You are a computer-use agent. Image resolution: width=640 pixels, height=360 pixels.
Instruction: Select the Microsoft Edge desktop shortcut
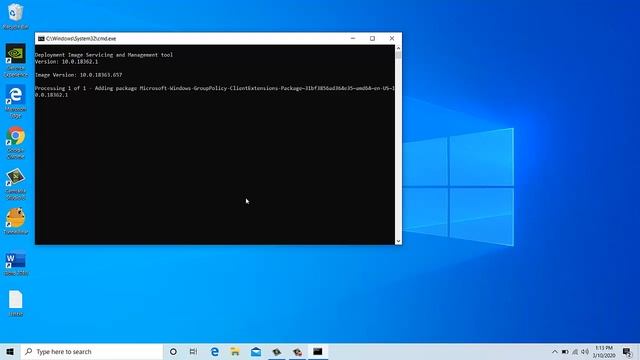click(16, 101)
